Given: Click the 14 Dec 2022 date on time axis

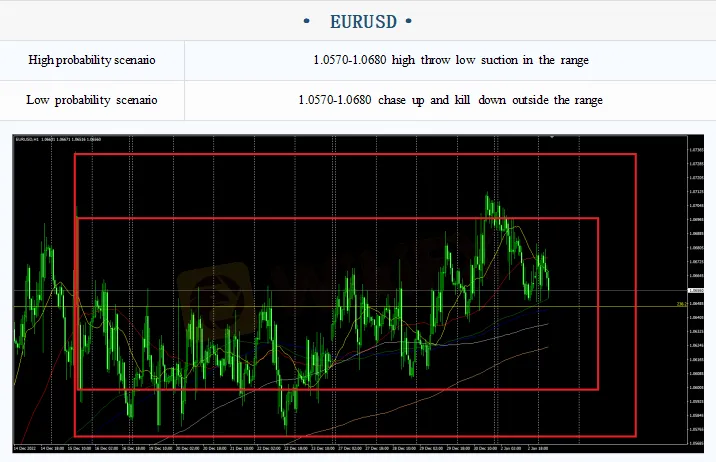Looking at the screenshot, I should point(26,447).
